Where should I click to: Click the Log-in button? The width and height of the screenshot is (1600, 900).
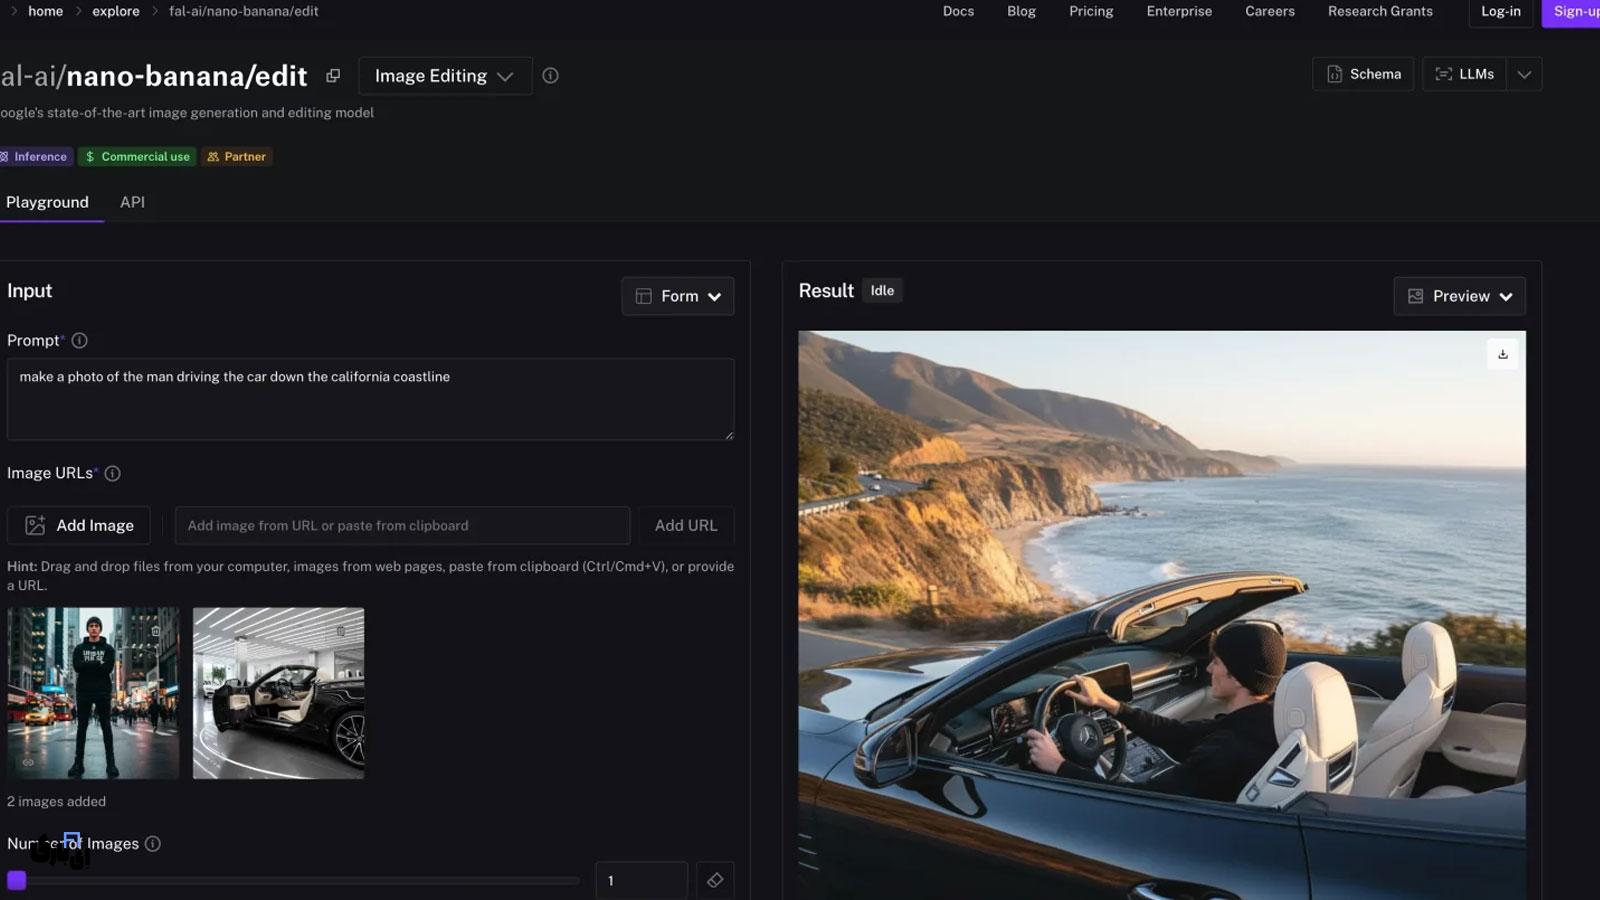tap(1500, 11)
